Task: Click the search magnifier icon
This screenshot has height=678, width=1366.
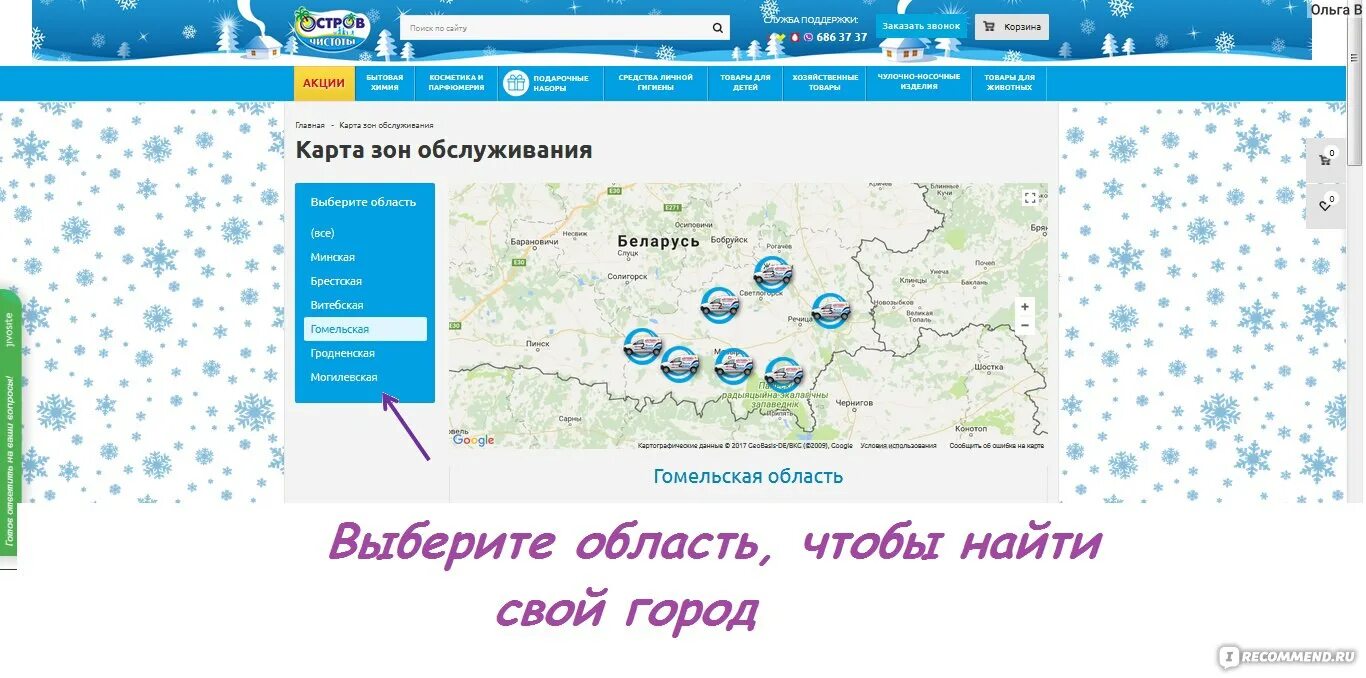Action: (x=717, y=28)
